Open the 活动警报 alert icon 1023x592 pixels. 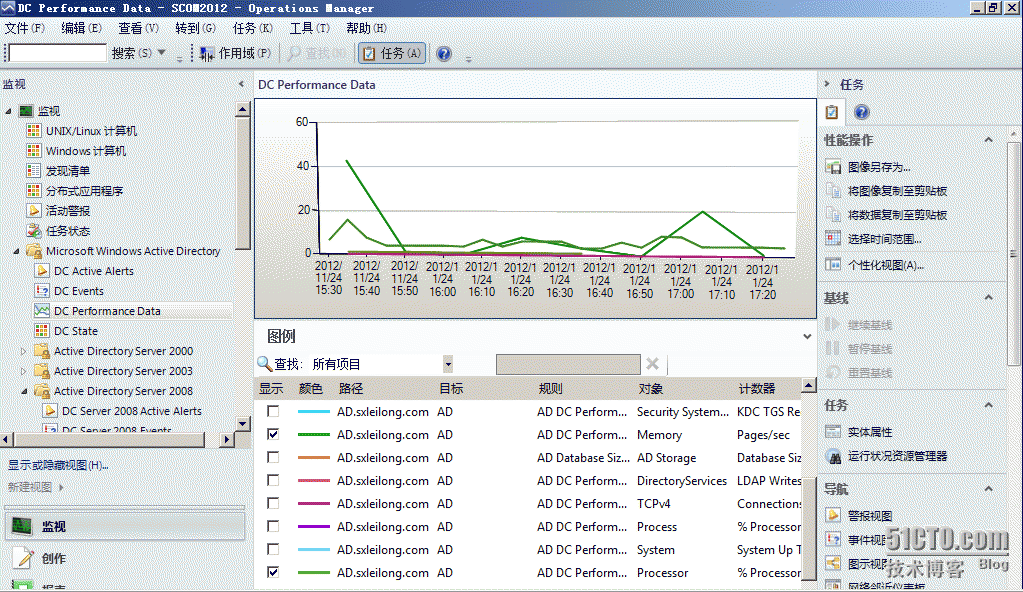[34, 211]
